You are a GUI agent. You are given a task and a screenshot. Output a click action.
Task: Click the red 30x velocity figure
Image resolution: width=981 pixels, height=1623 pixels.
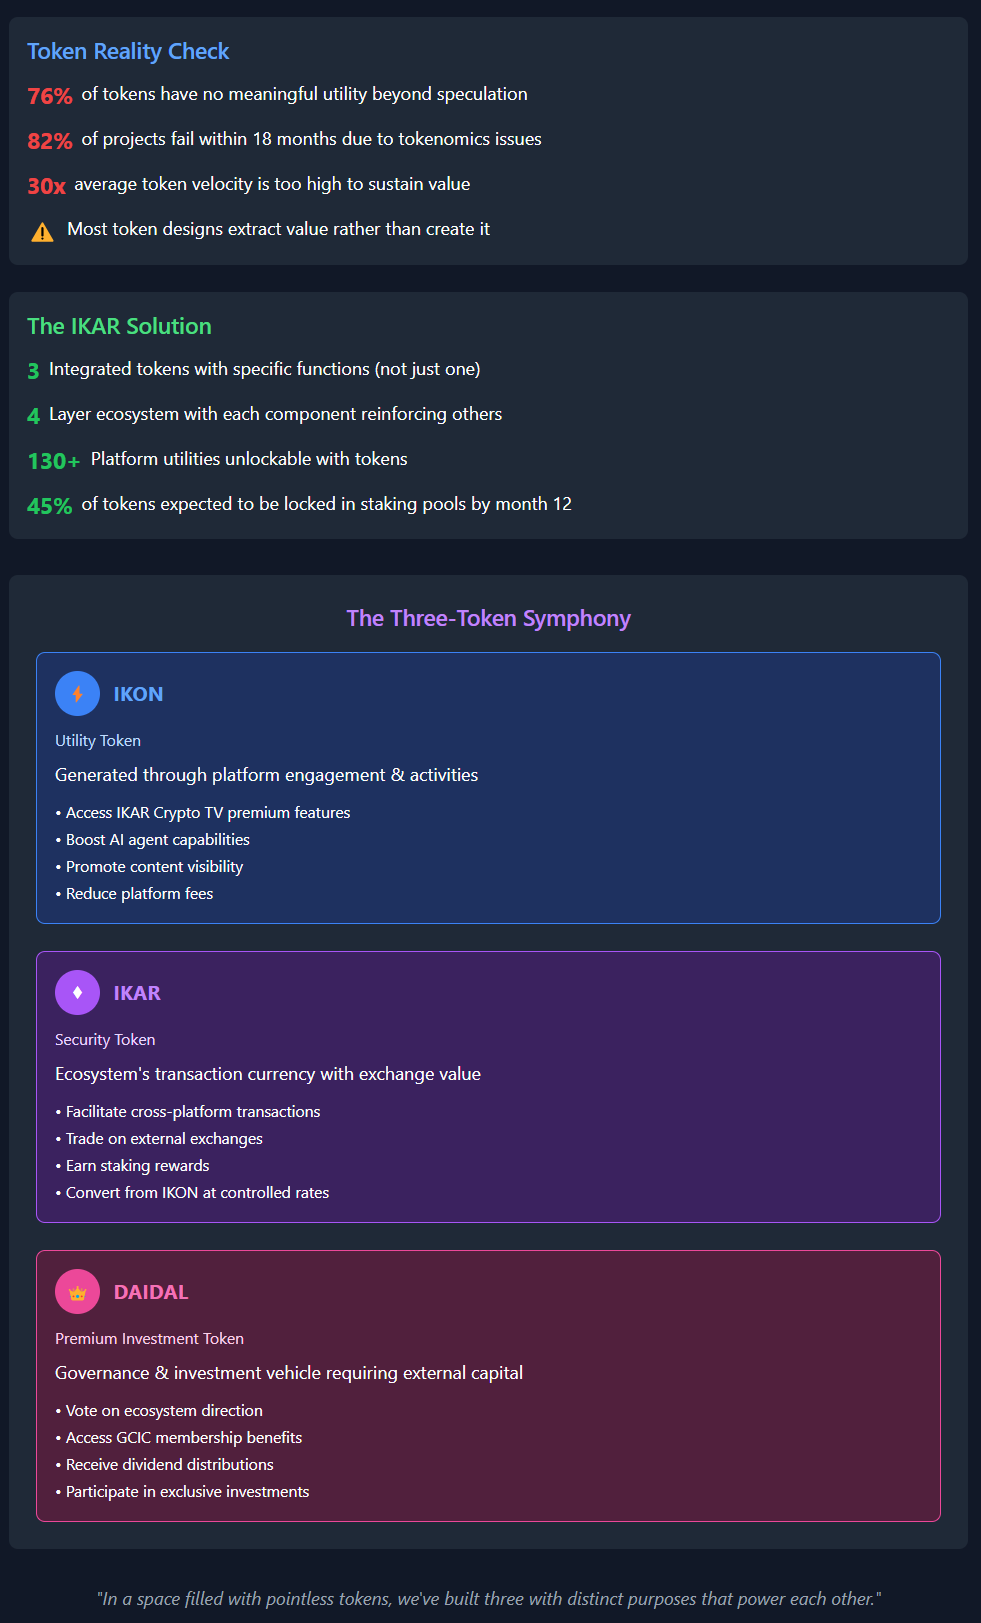pos(46,186)
